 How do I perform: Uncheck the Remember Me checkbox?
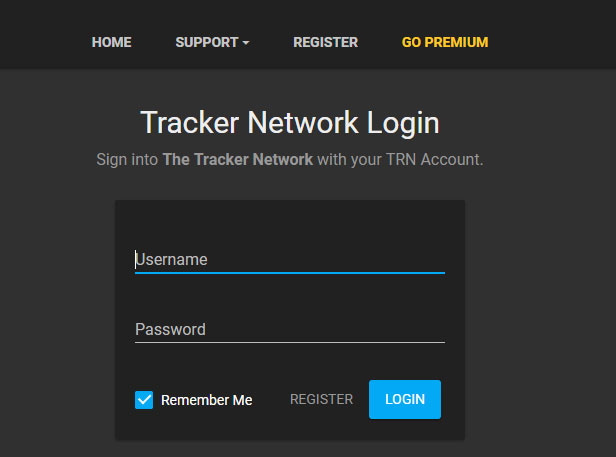(144, 400)
